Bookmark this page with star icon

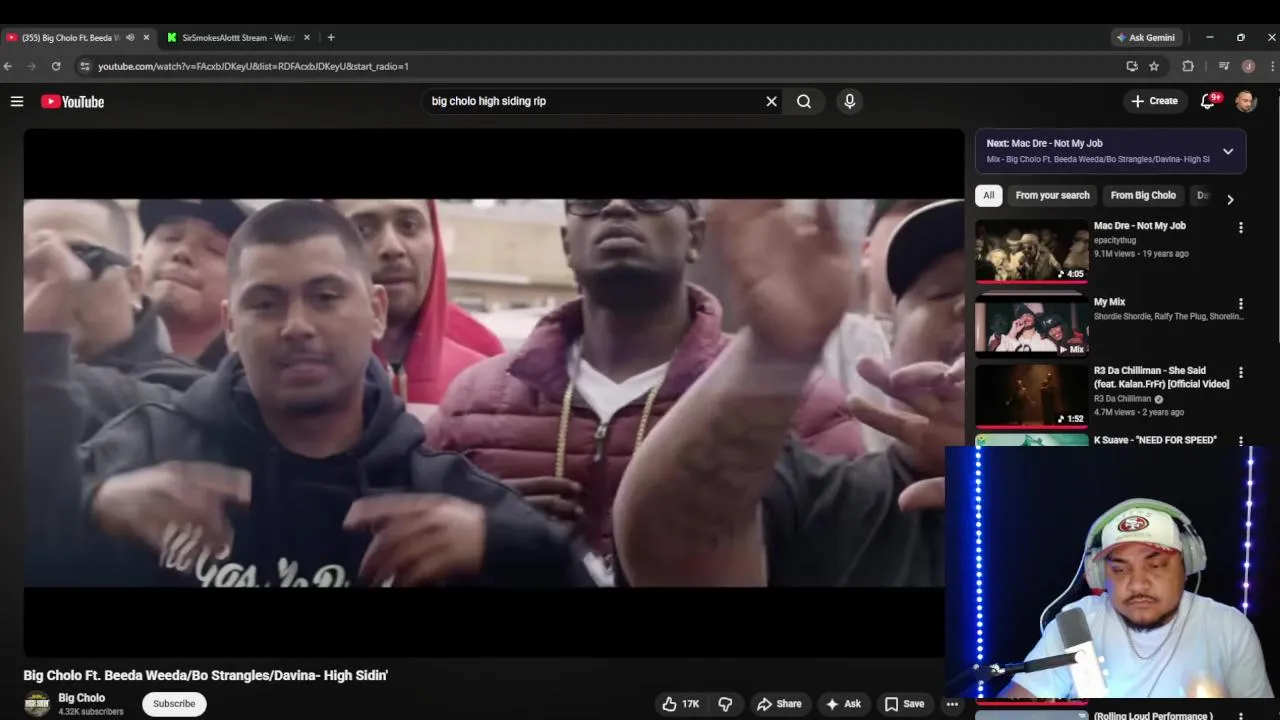[x=1154, y=66]
